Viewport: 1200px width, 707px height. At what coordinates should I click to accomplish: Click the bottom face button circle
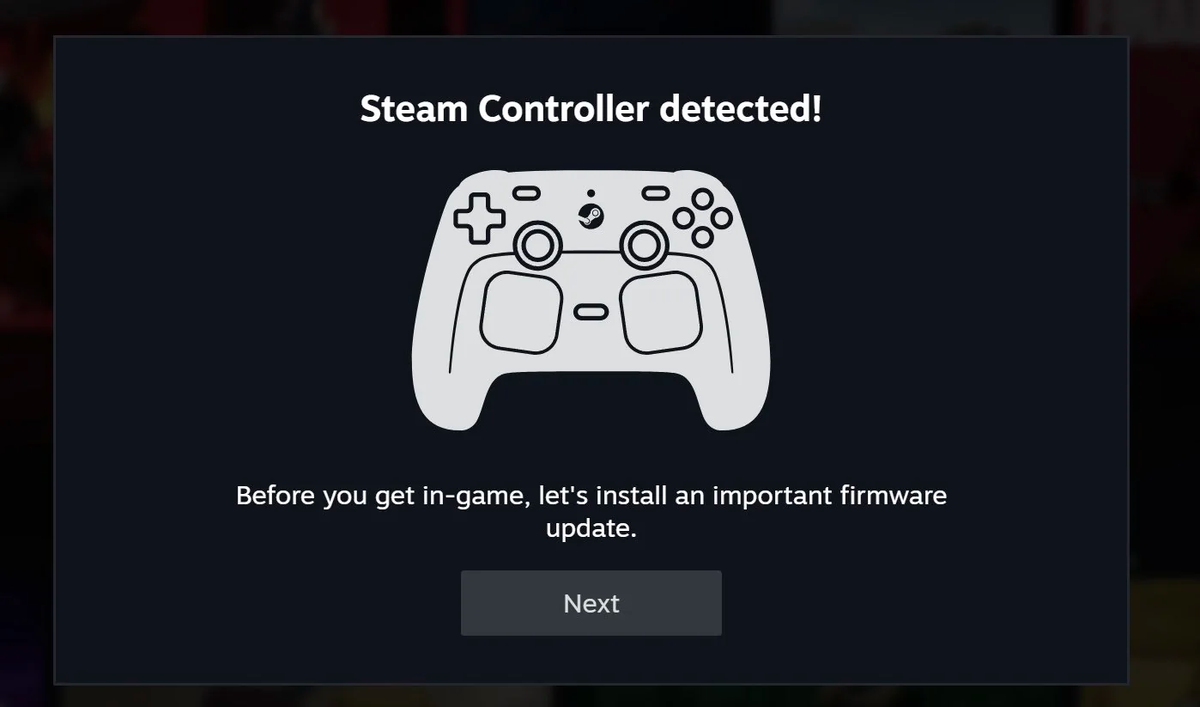click(x=703, y=237)
